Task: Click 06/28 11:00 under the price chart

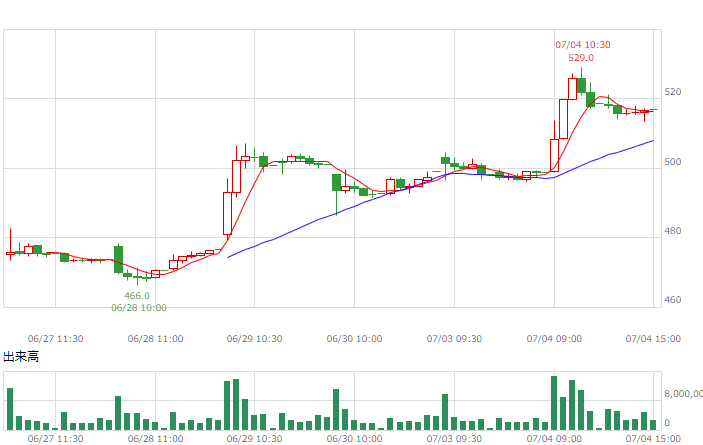Action: (x=156, y=339)
